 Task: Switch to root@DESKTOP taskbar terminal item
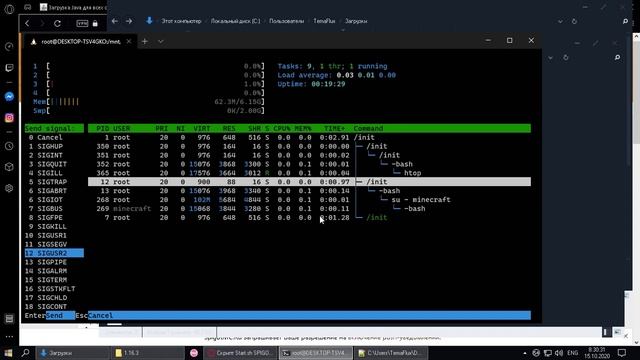(316, 353)
